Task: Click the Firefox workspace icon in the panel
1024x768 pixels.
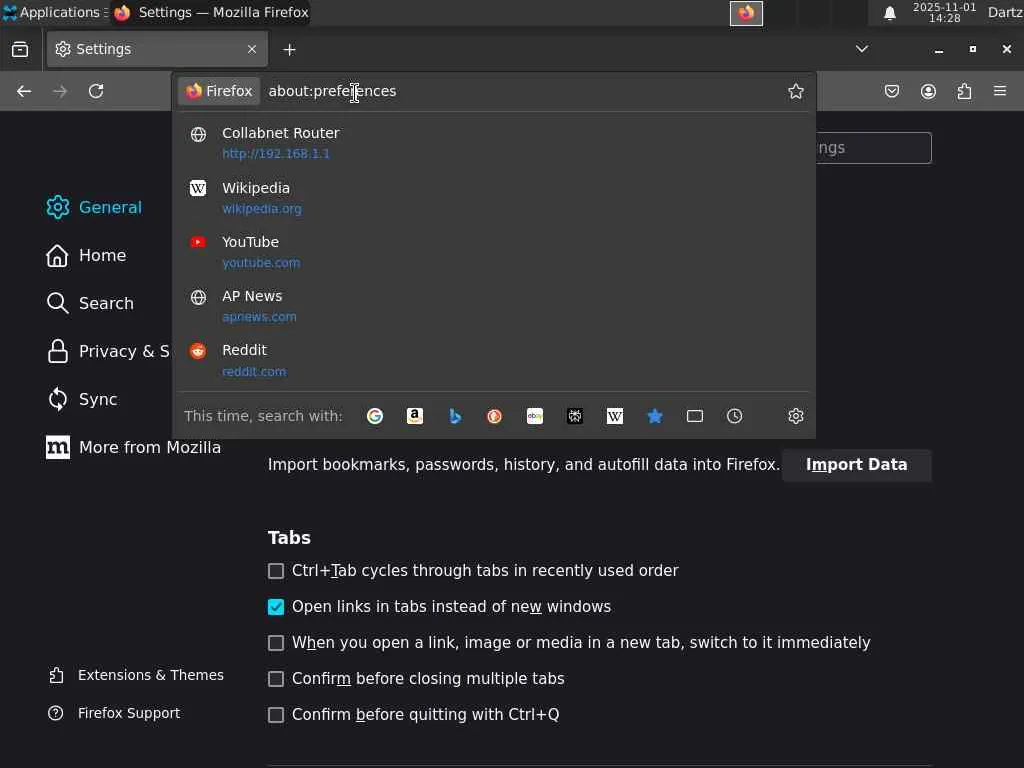Action: (746, 13)
